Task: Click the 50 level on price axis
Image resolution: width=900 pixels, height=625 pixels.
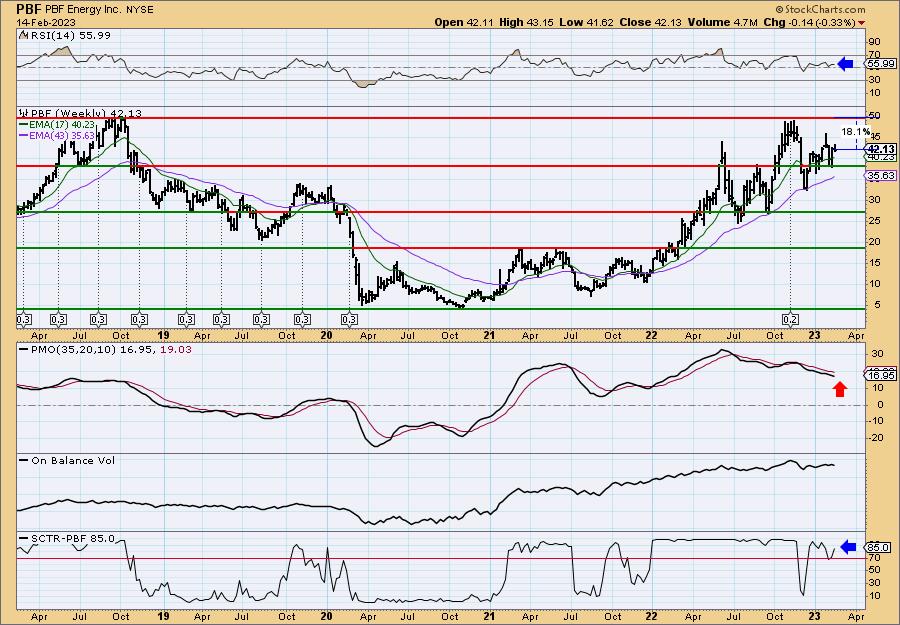Action: [x=874, y=116]
